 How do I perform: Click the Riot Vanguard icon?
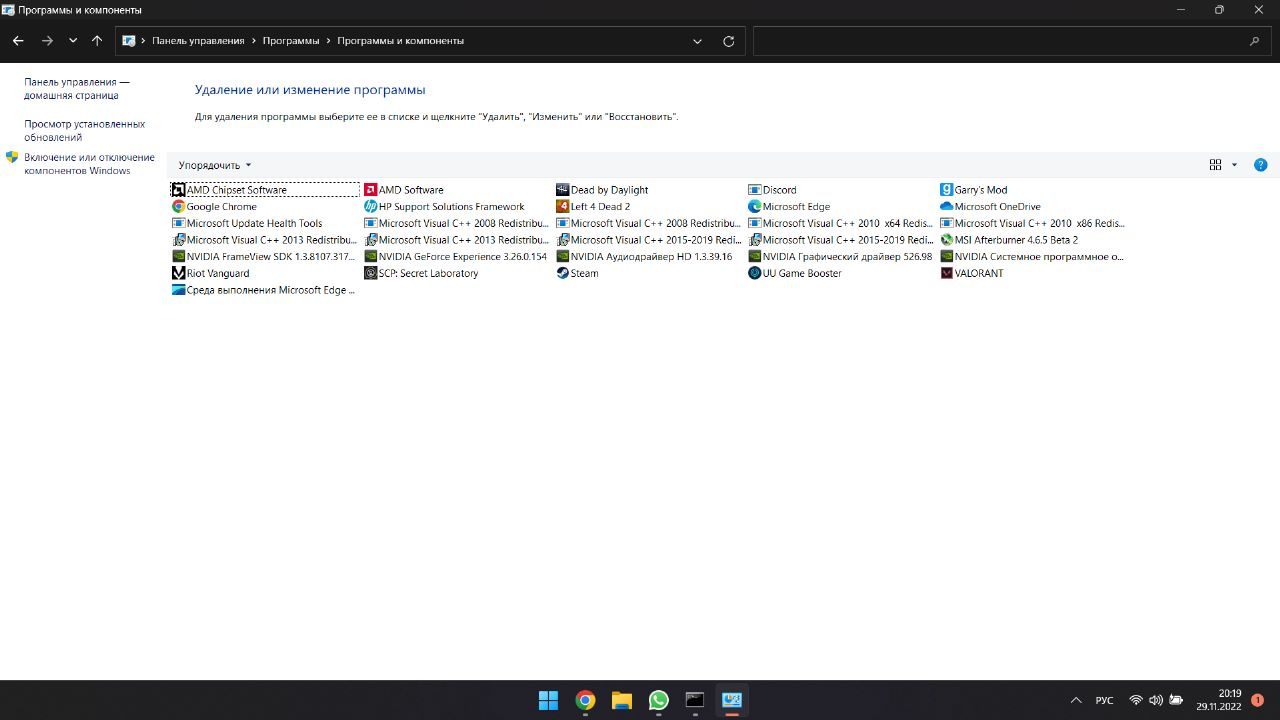coord(178,273)
